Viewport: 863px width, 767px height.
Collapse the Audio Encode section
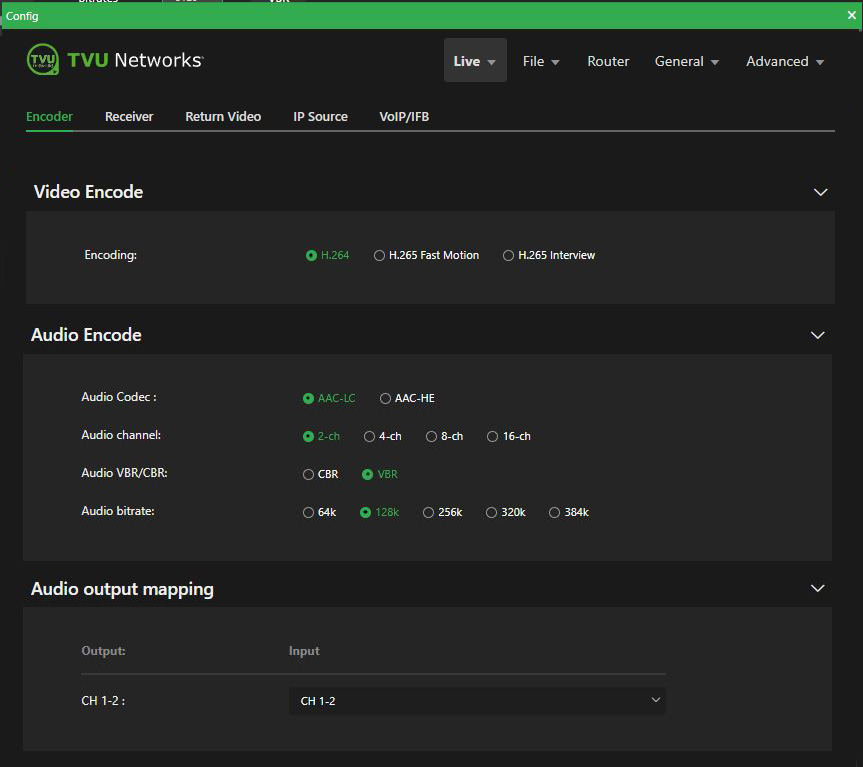click(x=818, y=335)
